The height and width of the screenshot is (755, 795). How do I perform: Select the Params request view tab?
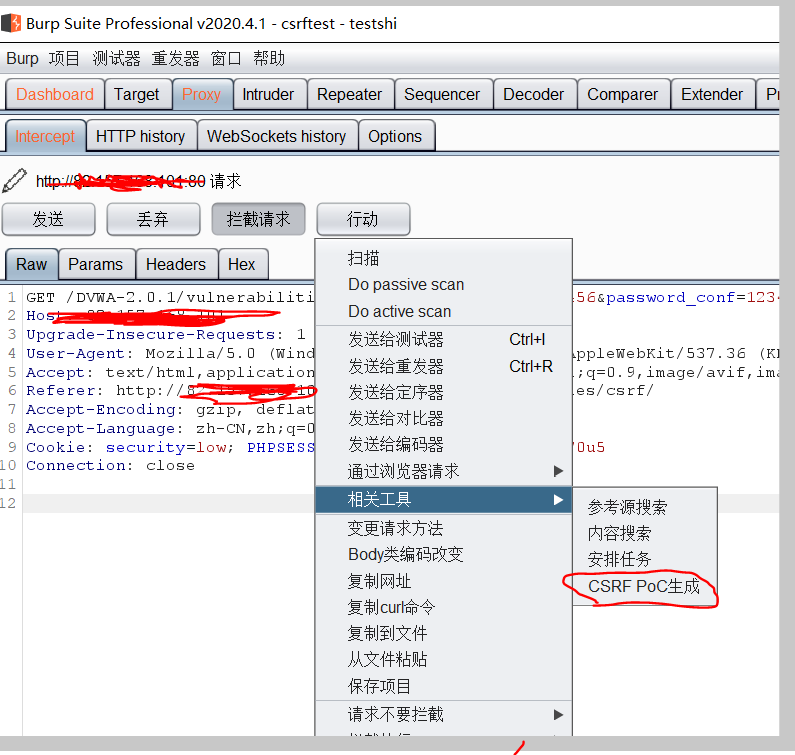click(96, 264)
